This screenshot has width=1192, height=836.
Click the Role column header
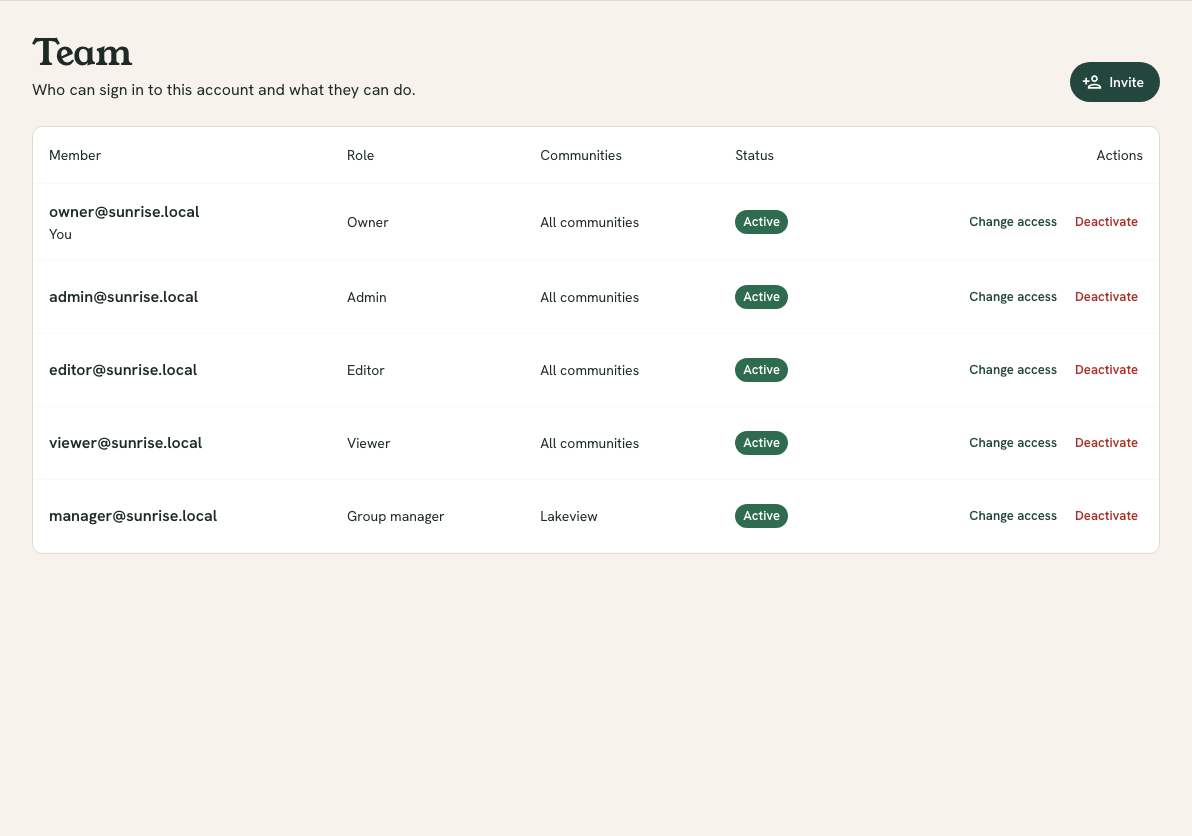[x=360, y=155]
